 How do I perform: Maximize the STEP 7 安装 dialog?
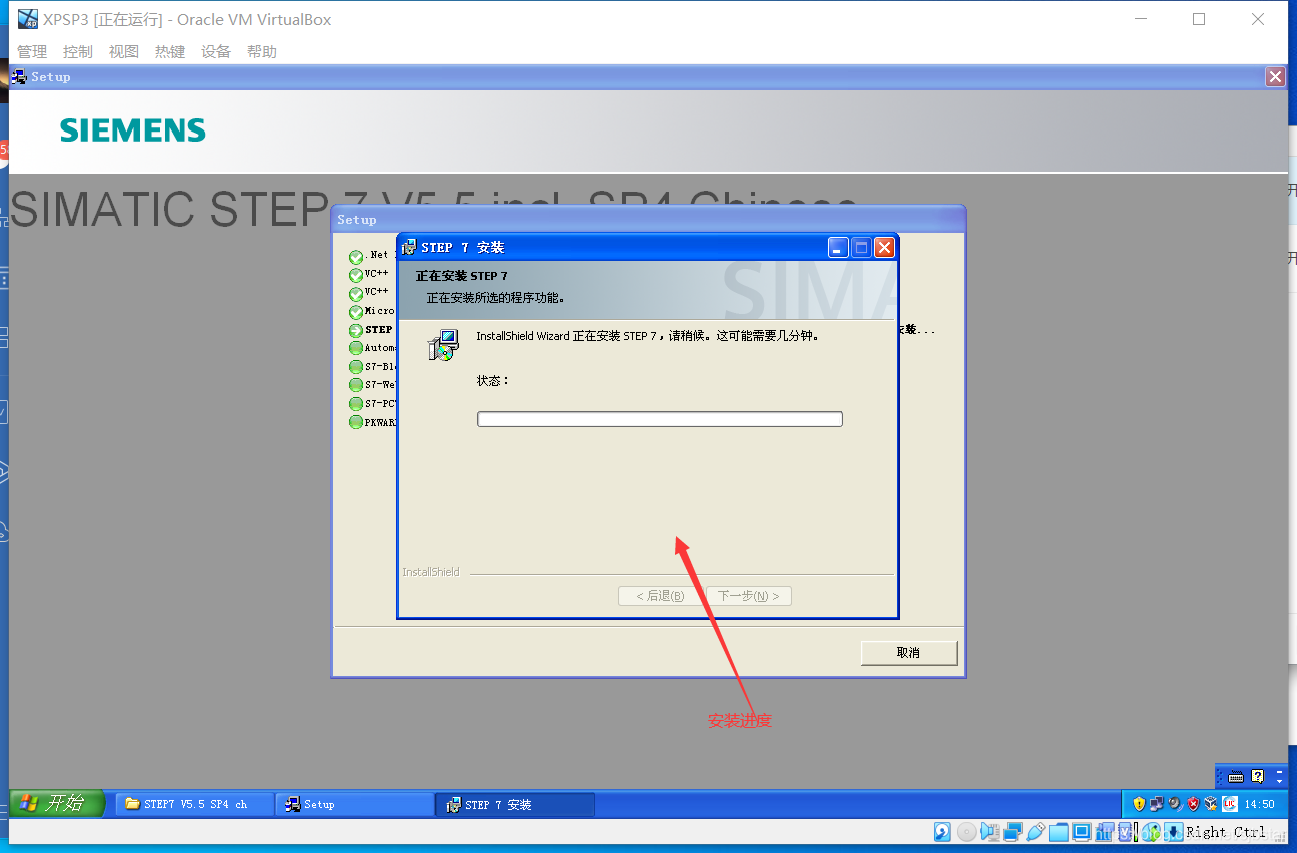861,247
